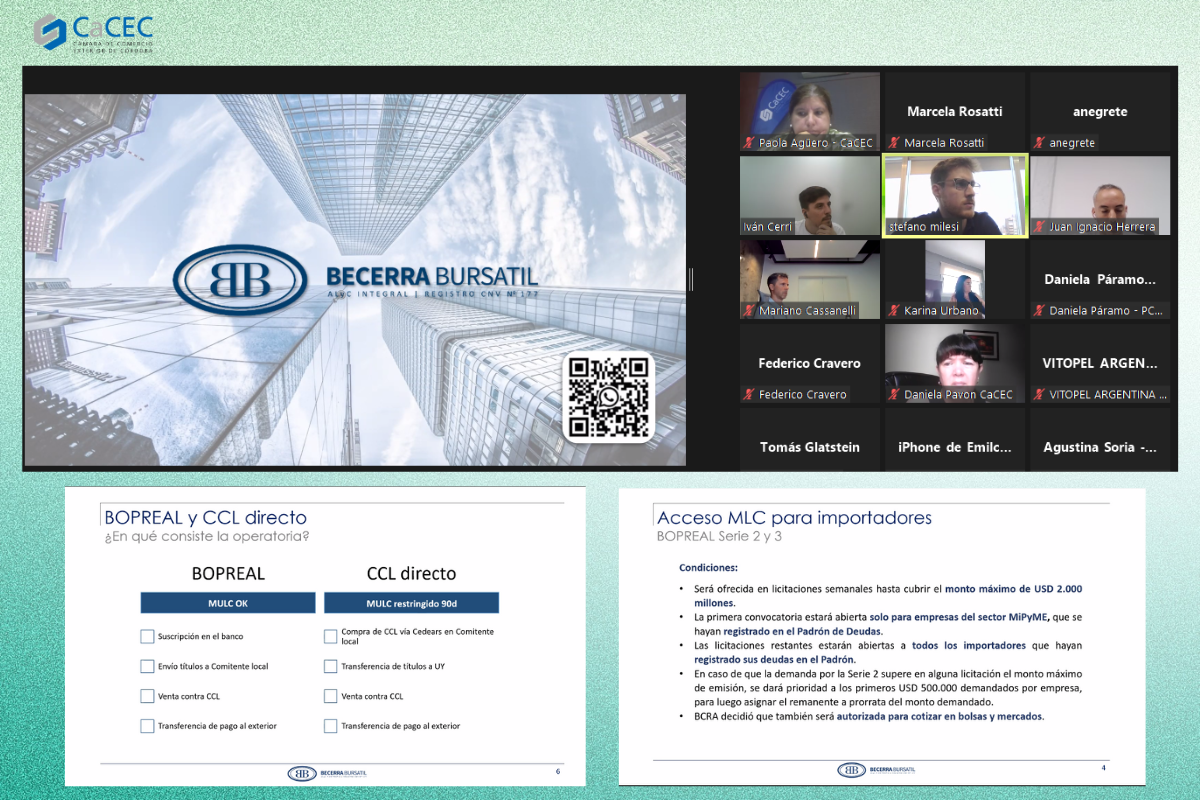Viewport: 1200px width, 800px height.
Task: Click muted mic icon beside Paola Agüero - CaCEC
Action: tap(748, 143)
